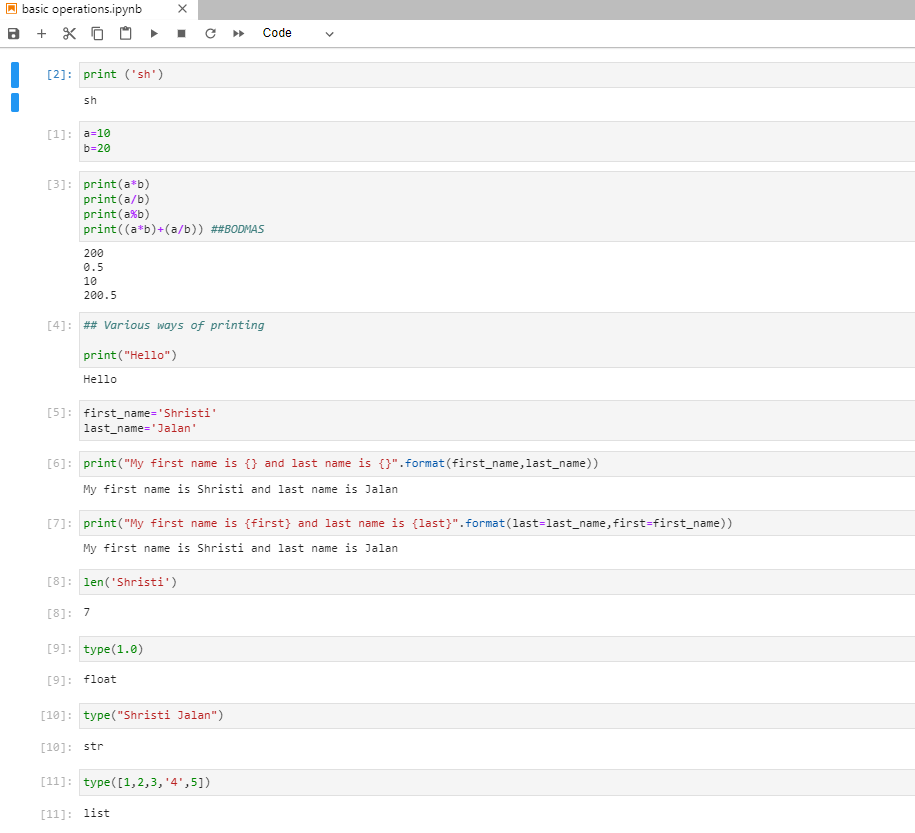This screenshot has height=833, width=915.
Task: Interrupt the kernel with the stop icon
Action: click(x=181, y=33)
